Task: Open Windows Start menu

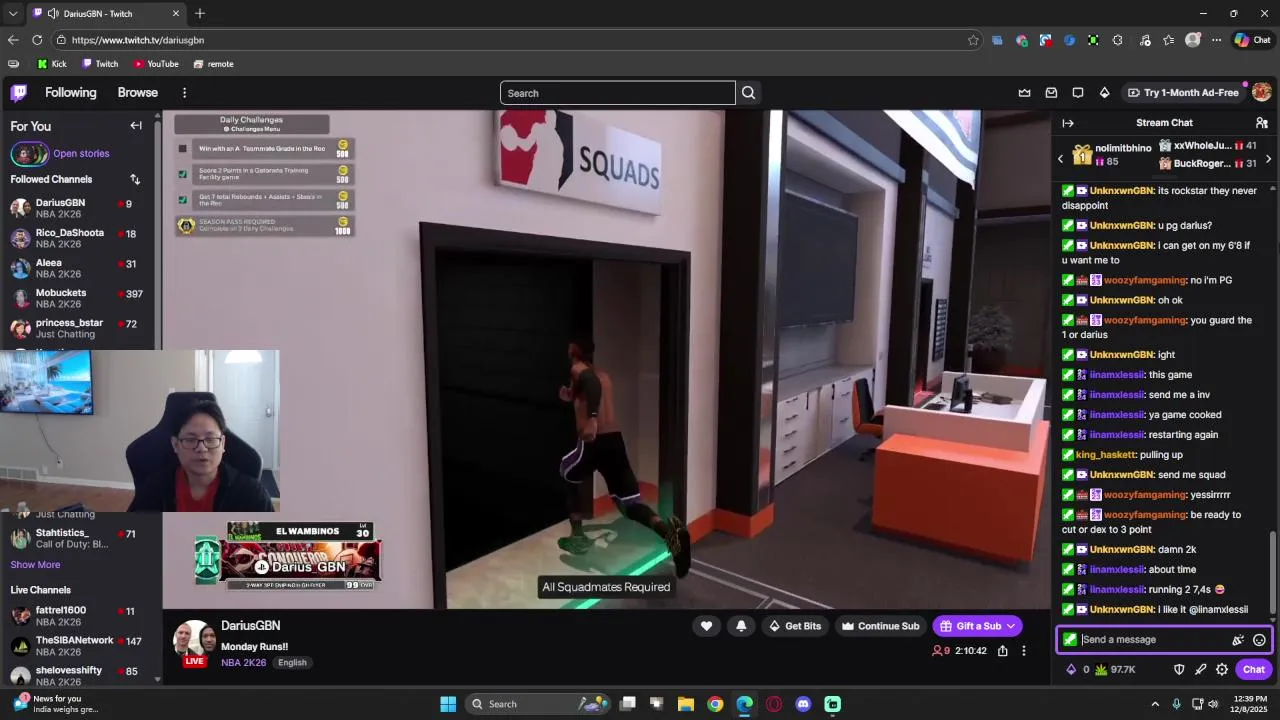Action: pos(448,704)
